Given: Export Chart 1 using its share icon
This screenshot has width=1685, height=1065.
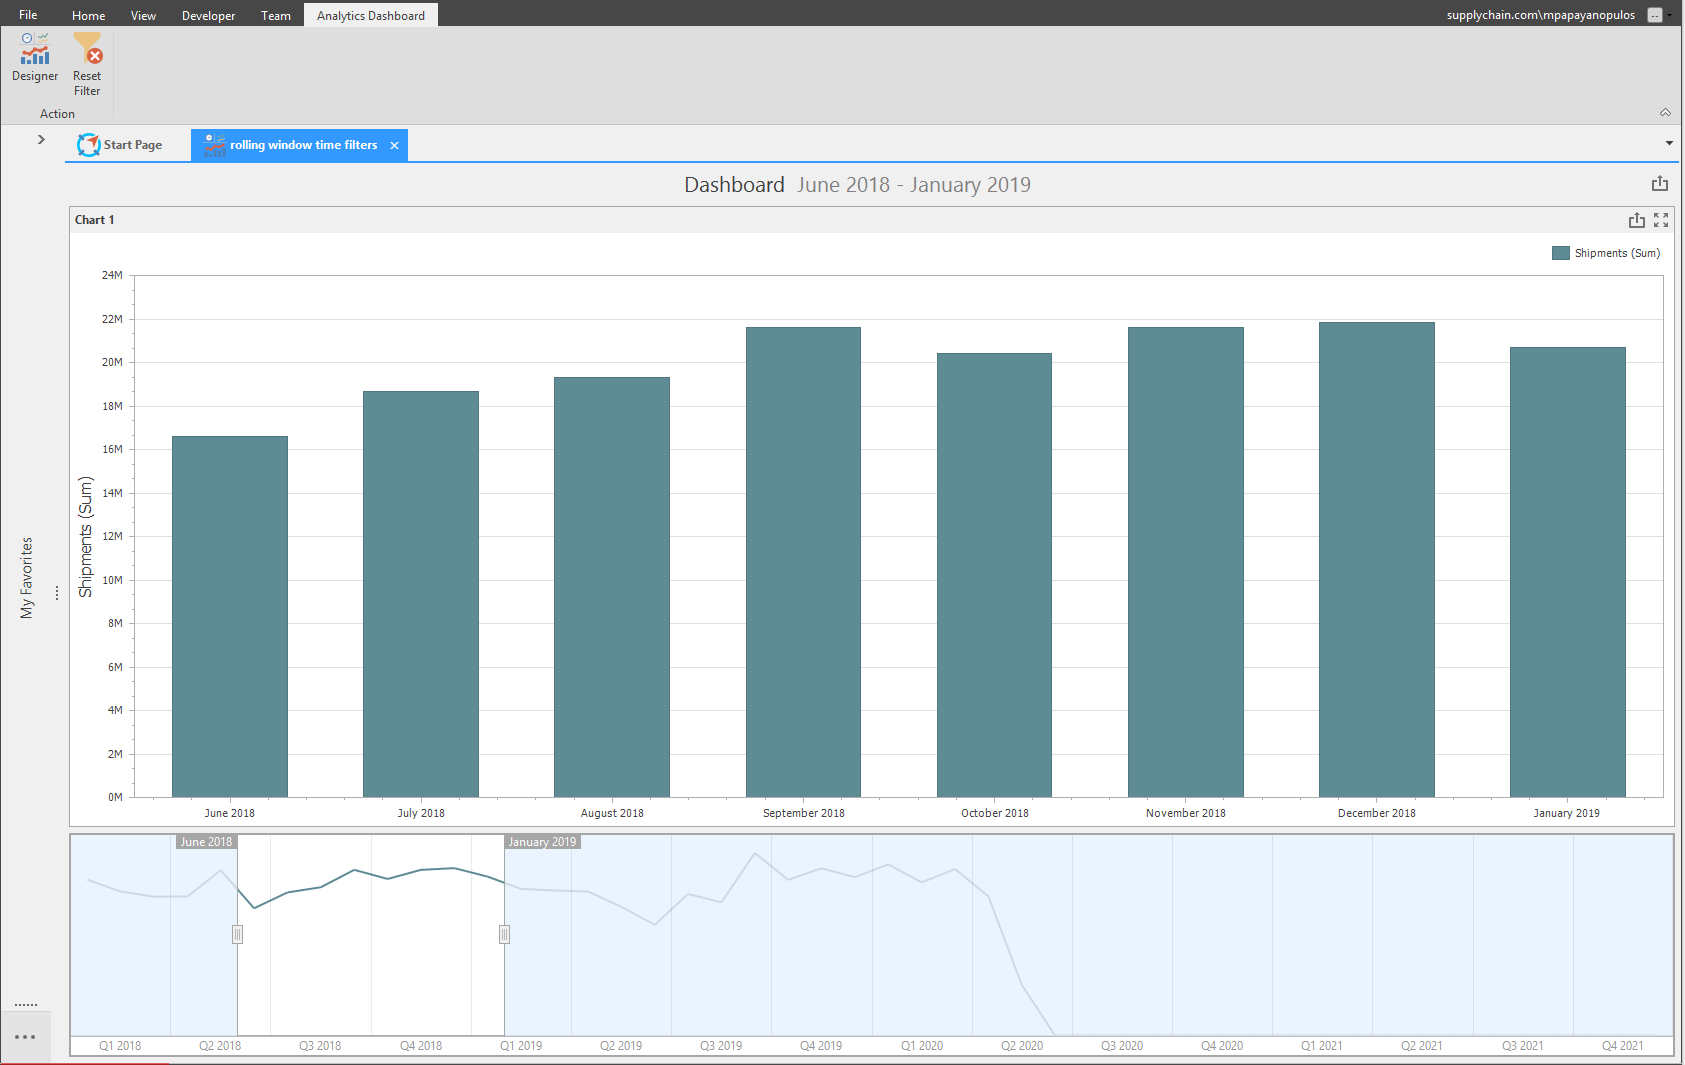Looking at the screenshot, I should click(x=1637, y=220).
